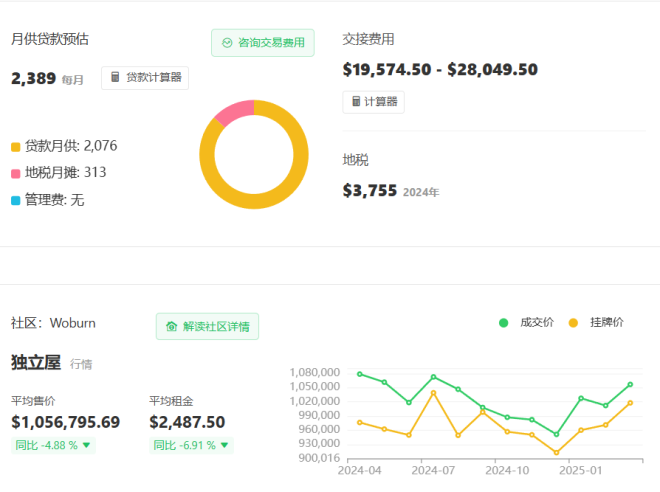Viewport: 660px width, 492px height.
Task: Click the 同比 -4.88 % price badge
Action: tap(53, 445)
